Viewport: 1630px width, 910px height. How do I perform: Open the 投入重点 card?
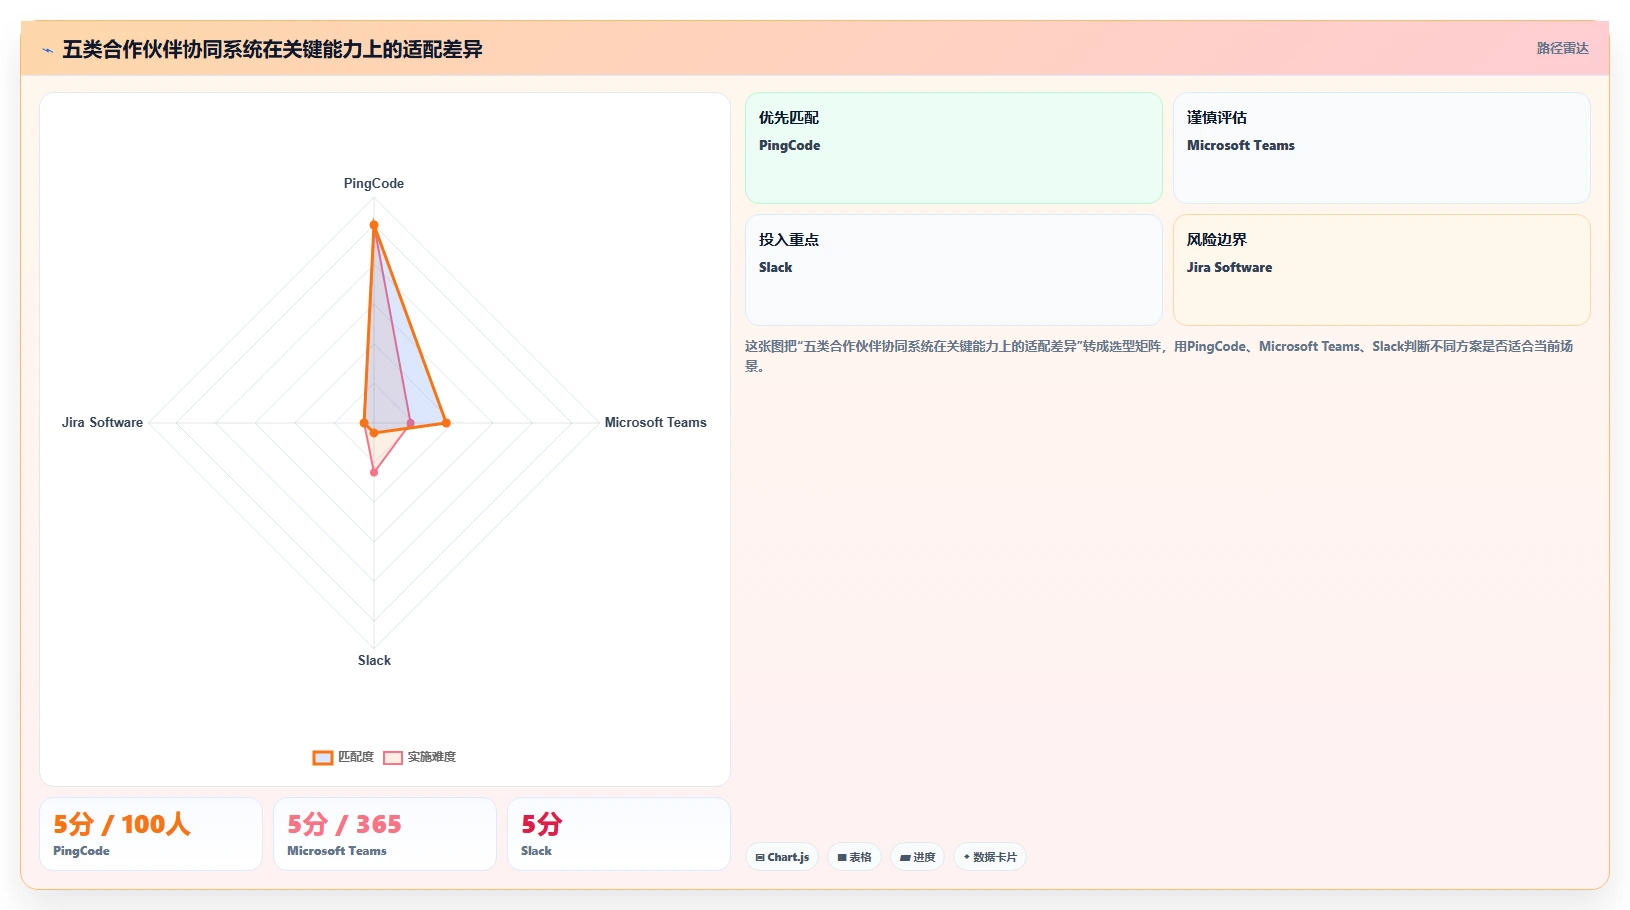pos(954,270)
